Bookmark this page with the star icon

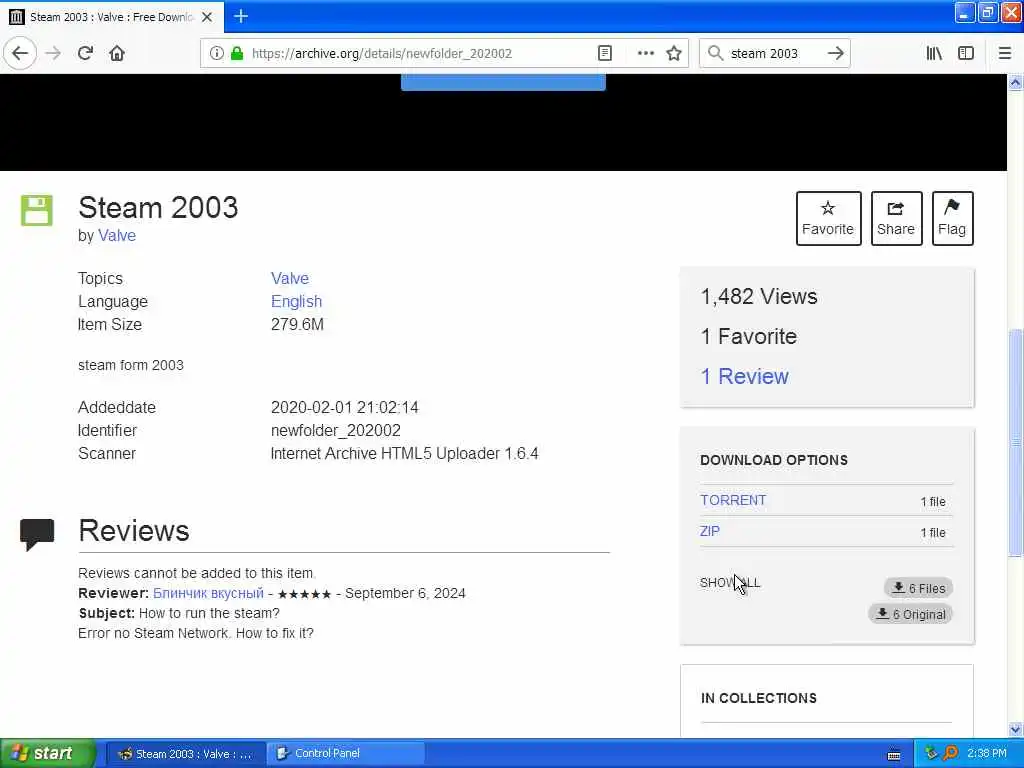pos(674,53)
